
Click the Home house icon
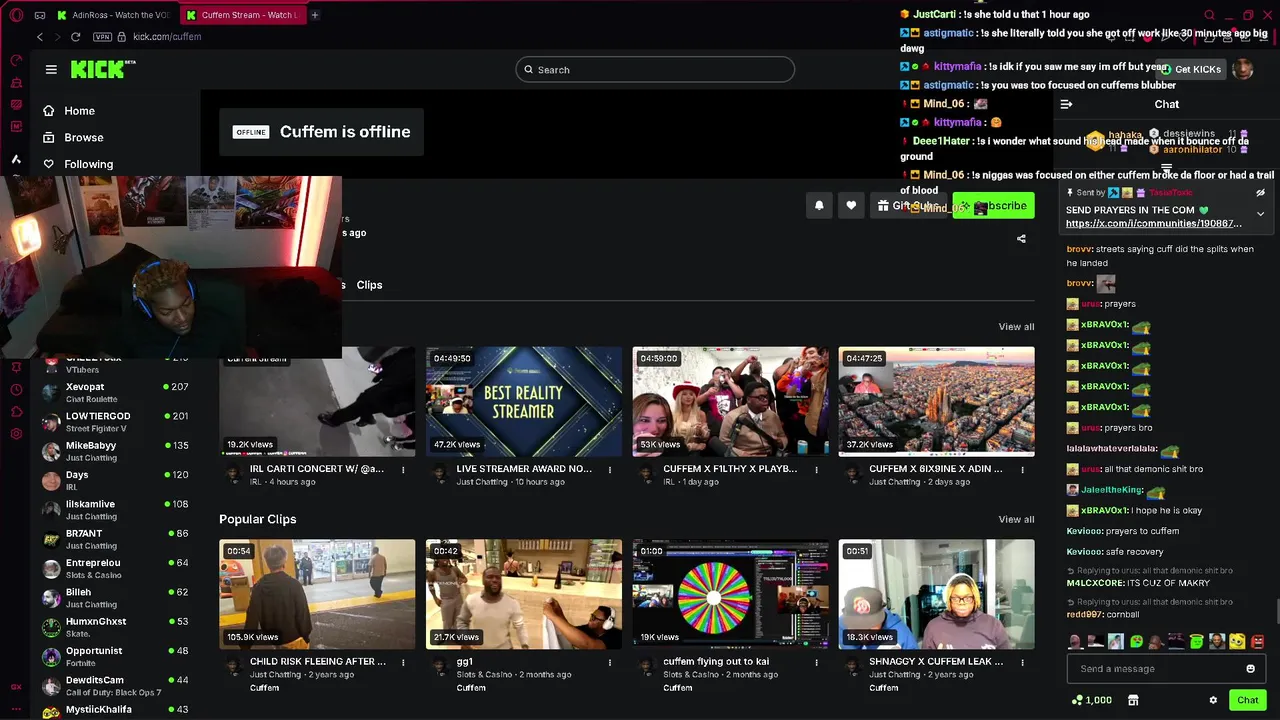[x=48, y=111]
